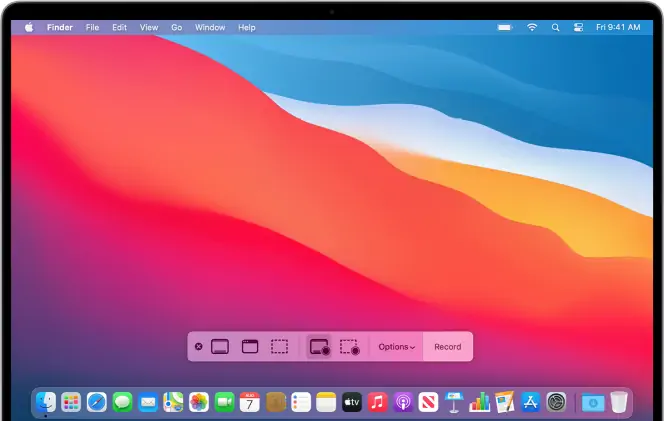This screenshot has width=664, height=421.
Task: Open Calendar from the Dock
Action: click(250, 402)
